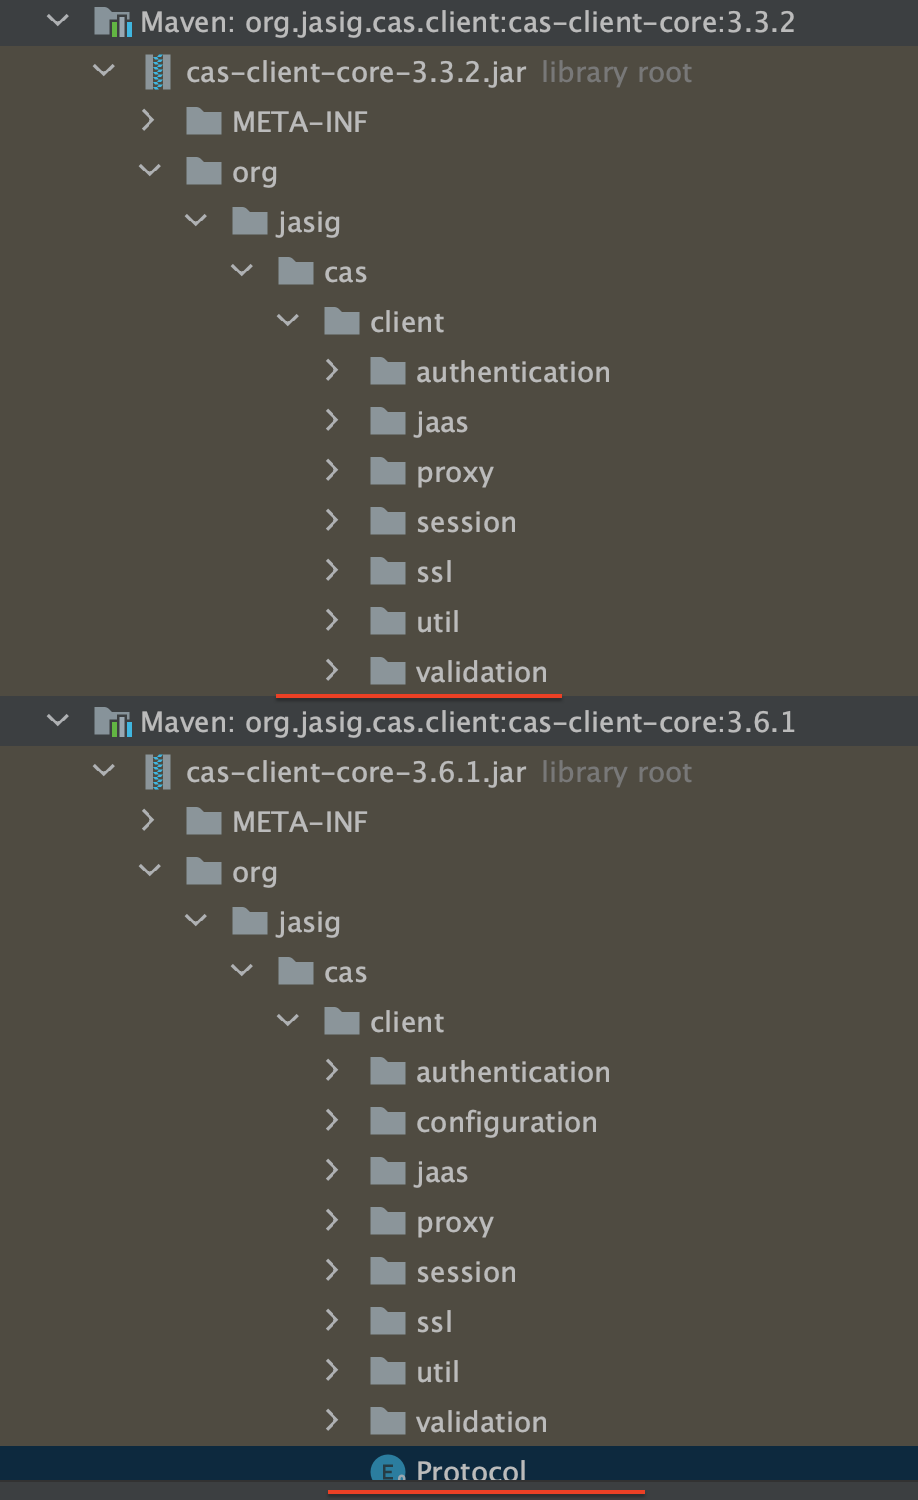Collapse the client package in 3.3.2 jar
Viewport: 918px width, 1500px height.
click(x=288, y=321)
